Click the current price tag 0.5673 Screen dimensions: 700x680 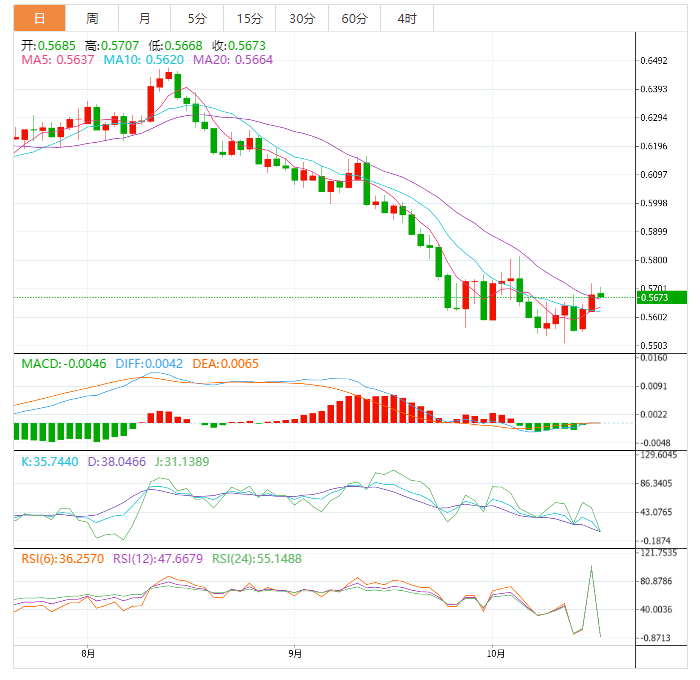[x=662, y=297]
